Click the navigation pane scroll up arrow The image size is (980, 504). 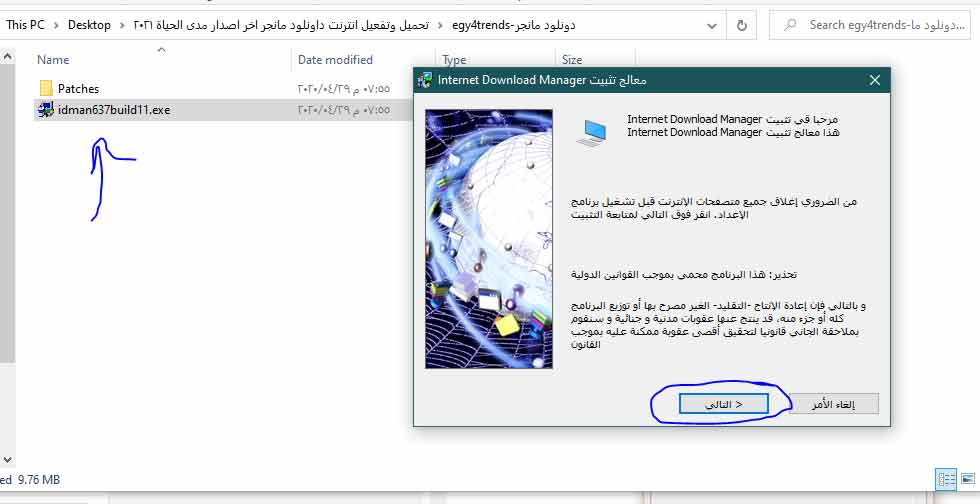[x=8, y=57]
